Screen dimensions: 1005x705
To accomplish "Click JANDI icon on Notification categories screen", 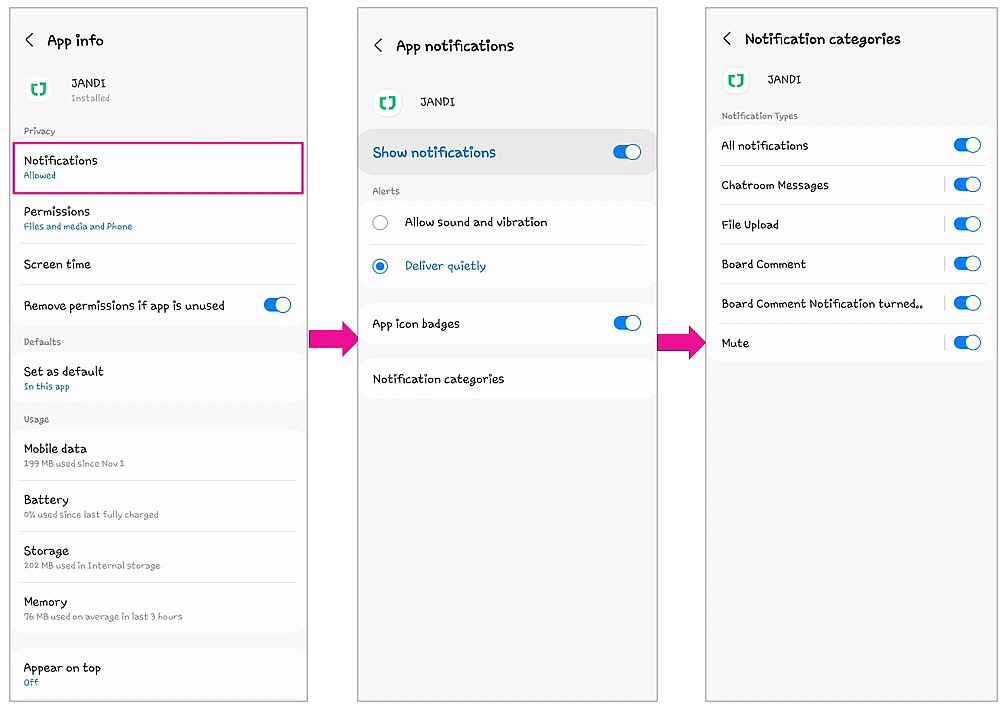I will pyautogui.click(x=737, y=80).
